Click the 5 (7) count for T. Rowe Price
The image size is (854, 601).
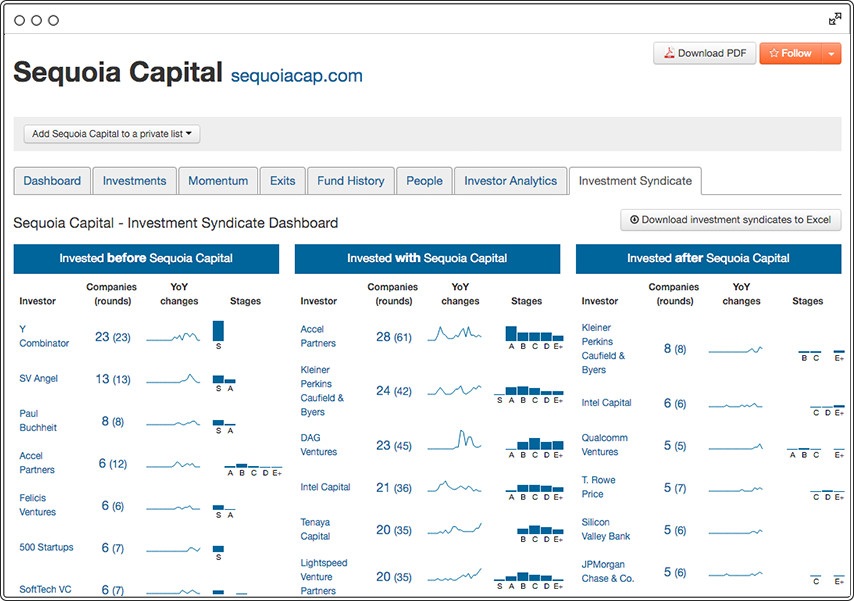point(675,488)
